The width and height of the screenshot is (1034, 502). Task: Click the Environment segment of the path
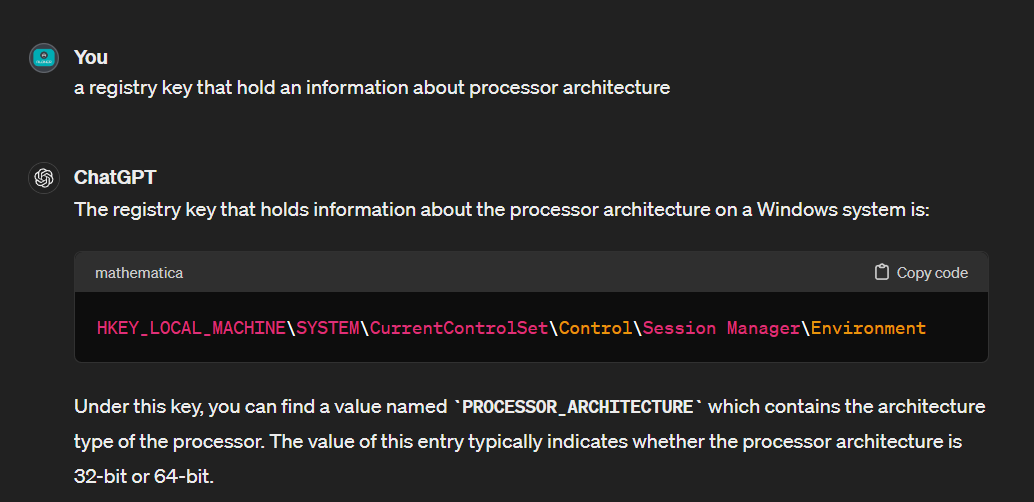pyautogui.click(x=868, y=328)
